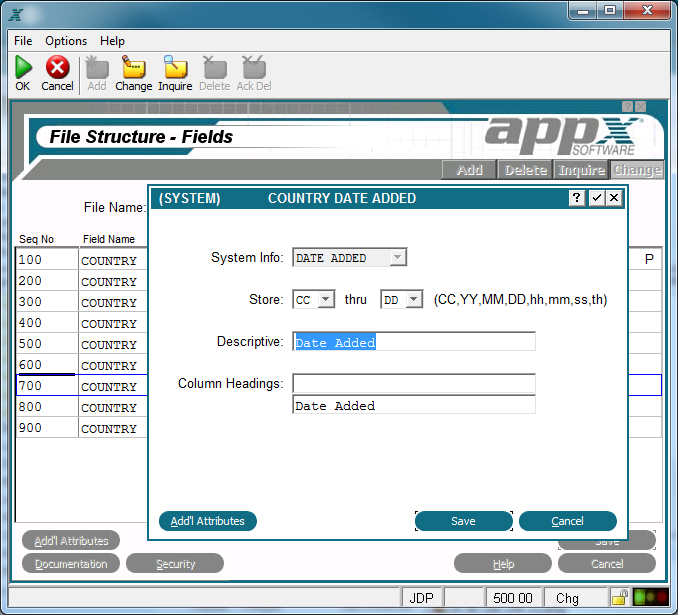Select the Seq No 300 cell

(47, 301)
